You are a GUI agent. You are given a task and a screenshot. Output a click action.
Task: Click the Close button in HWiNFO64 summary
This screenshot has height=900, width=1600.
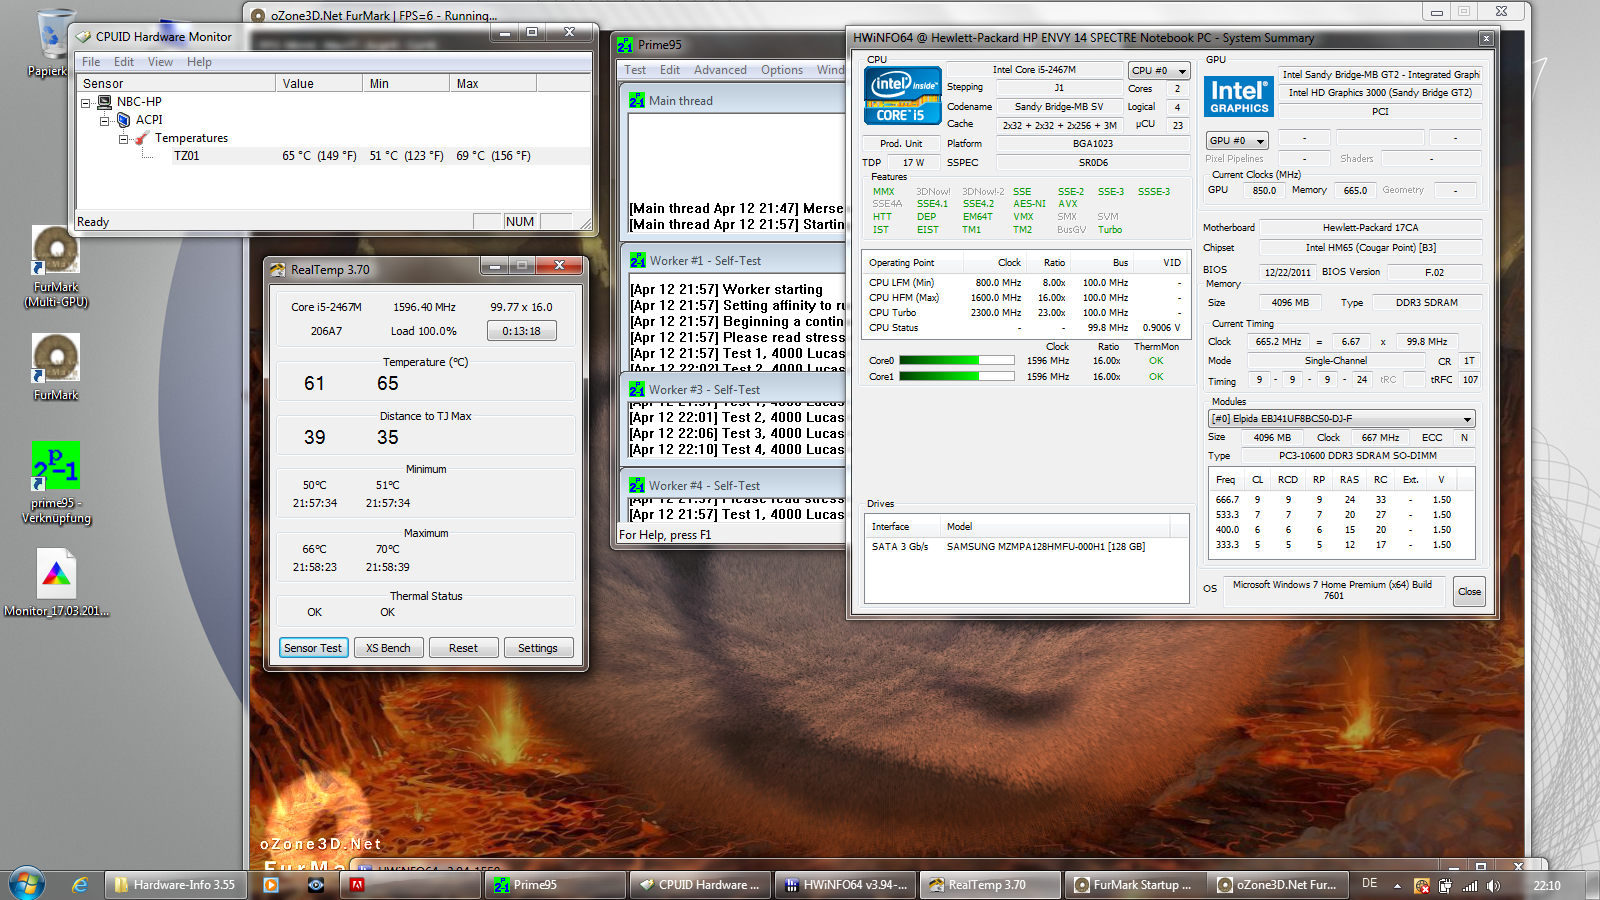[x=1469, y=591]
